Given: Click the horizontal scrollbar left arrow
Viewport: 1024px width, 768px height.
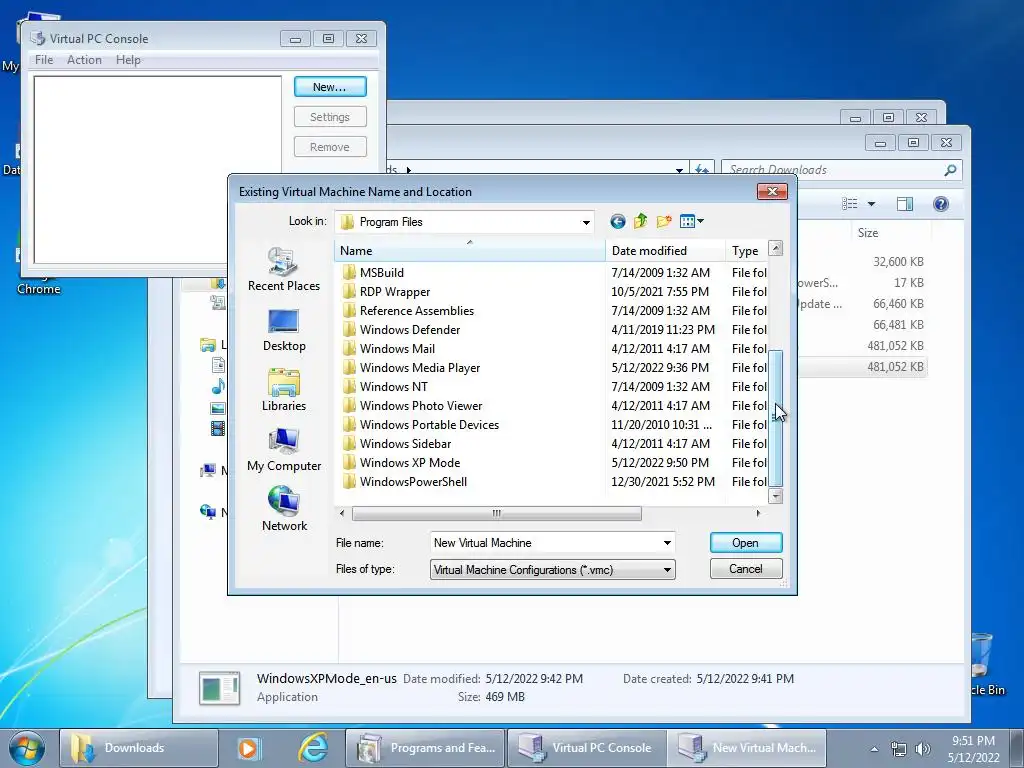Looking at the screenshot, I should click(342, 513).
